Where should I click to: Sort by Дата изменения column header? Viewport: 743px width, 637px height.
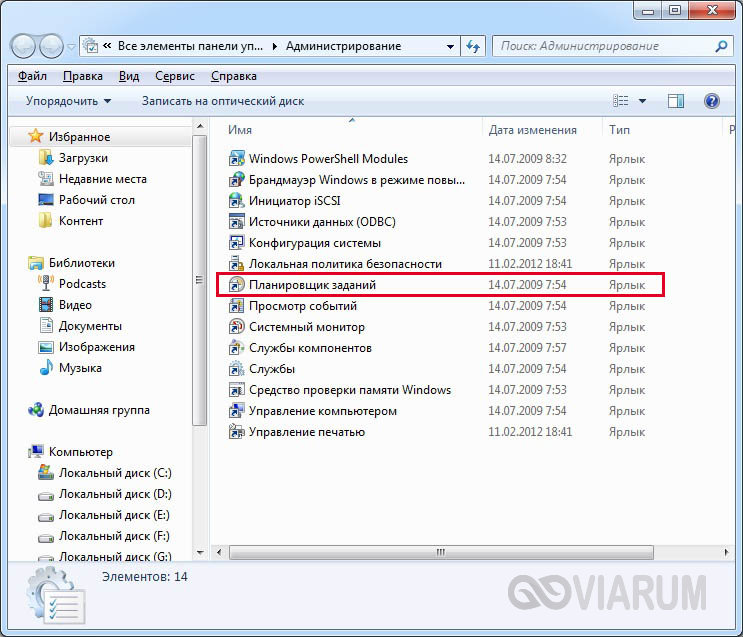(533, 130)
